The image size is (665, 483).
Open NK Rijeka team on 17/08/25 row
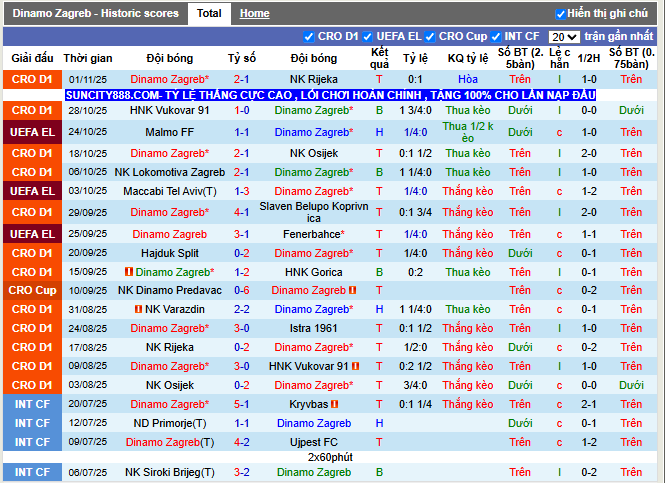click(170, 347)
